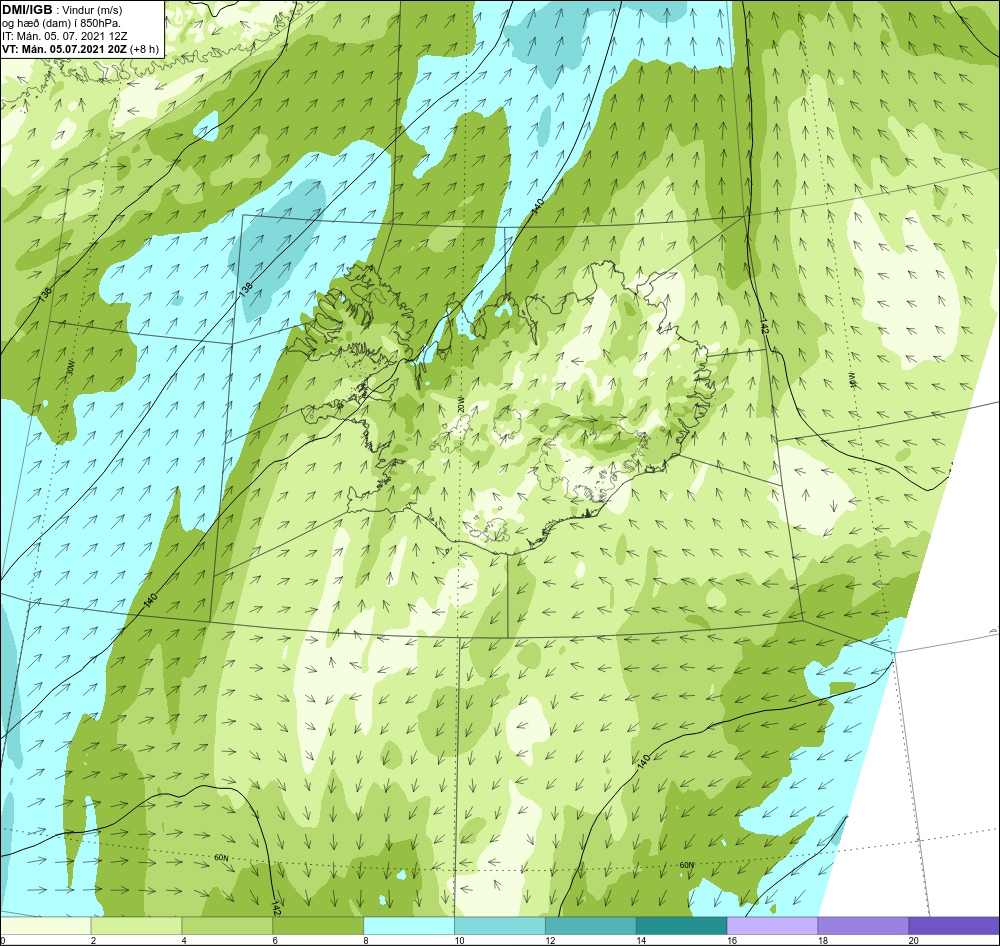The width and height of the screenshot is (1000, 946).
Task: Click the '138' contour label west of Westfjords
Action: click(246, 288)
